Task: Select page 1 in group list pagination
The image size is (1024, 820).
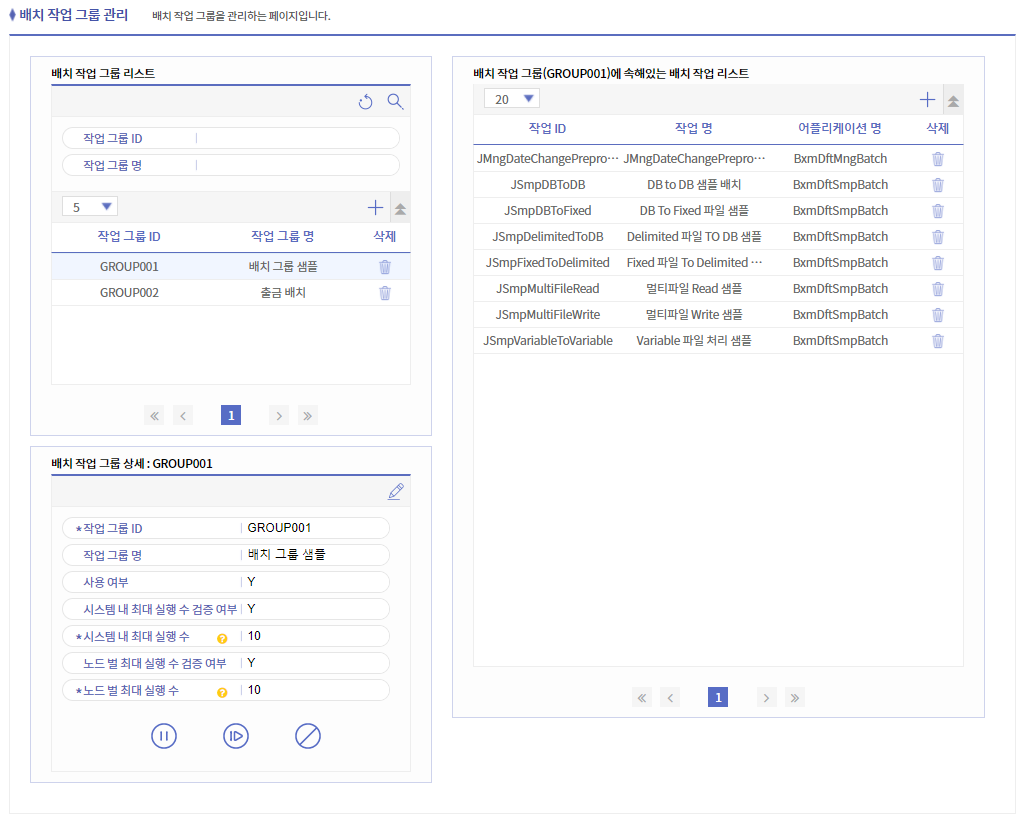Action: tap(231, 415)
